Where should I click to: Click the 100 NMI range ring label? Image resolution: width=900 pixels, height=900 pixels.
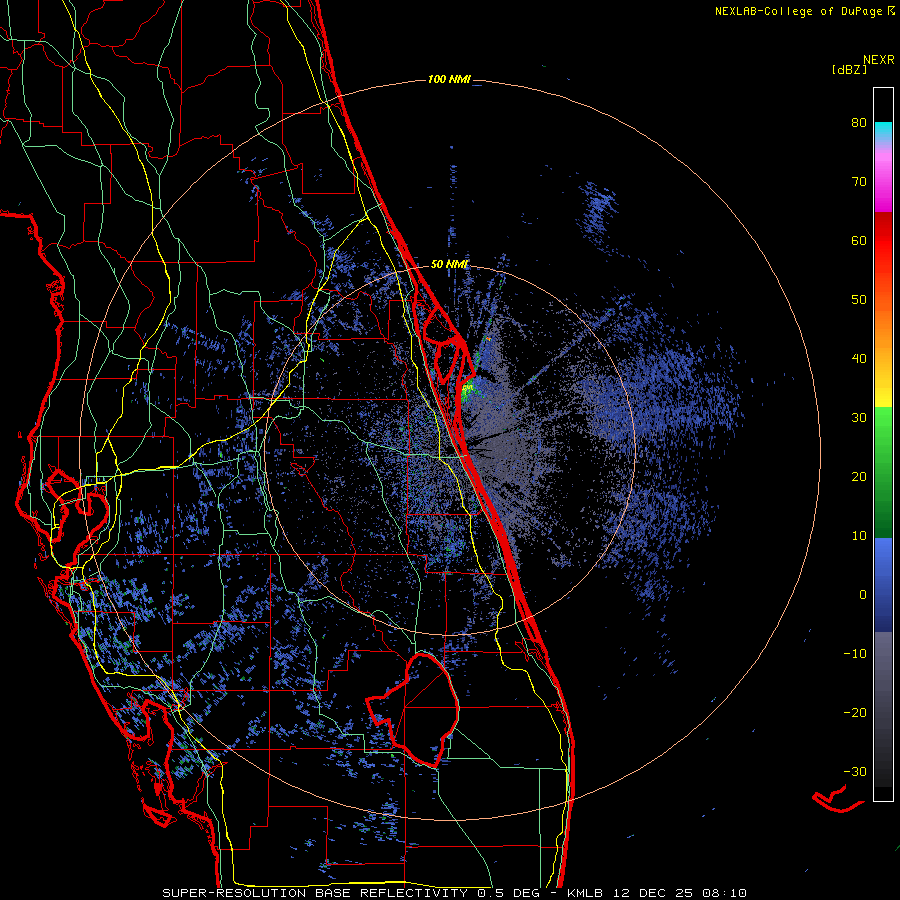(x=449, y=79)
